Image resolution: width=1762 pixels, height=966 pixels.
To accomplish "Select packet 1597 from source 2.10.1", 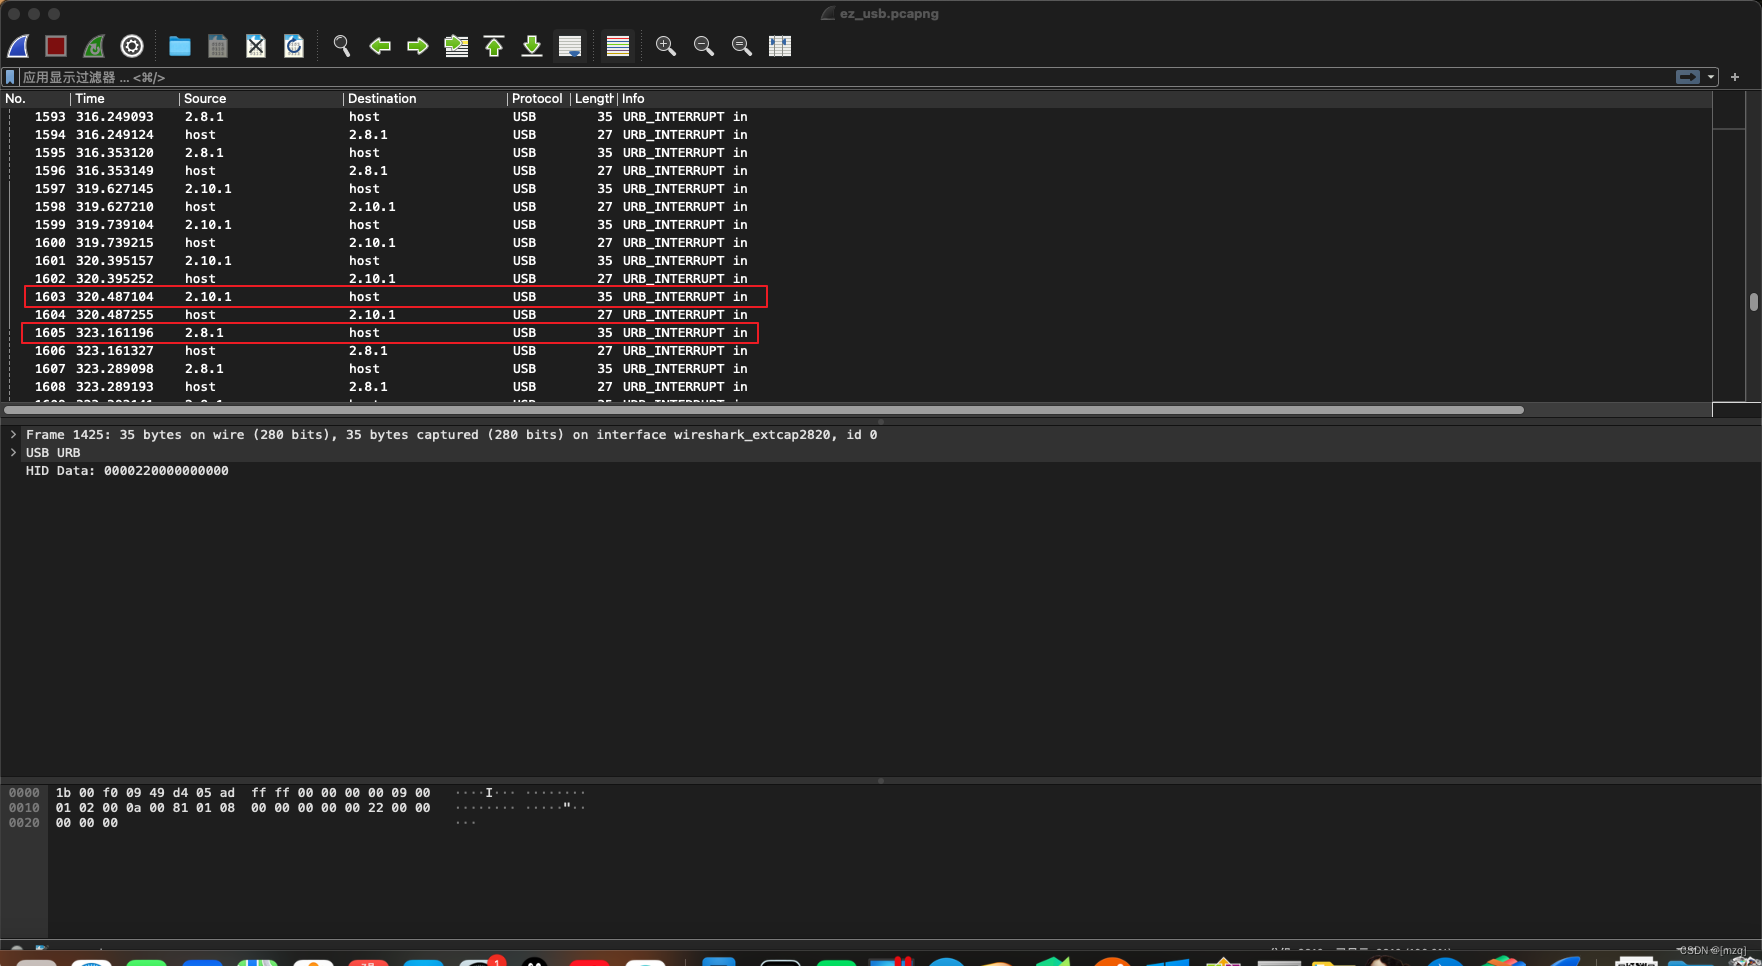I will point(856,189).
